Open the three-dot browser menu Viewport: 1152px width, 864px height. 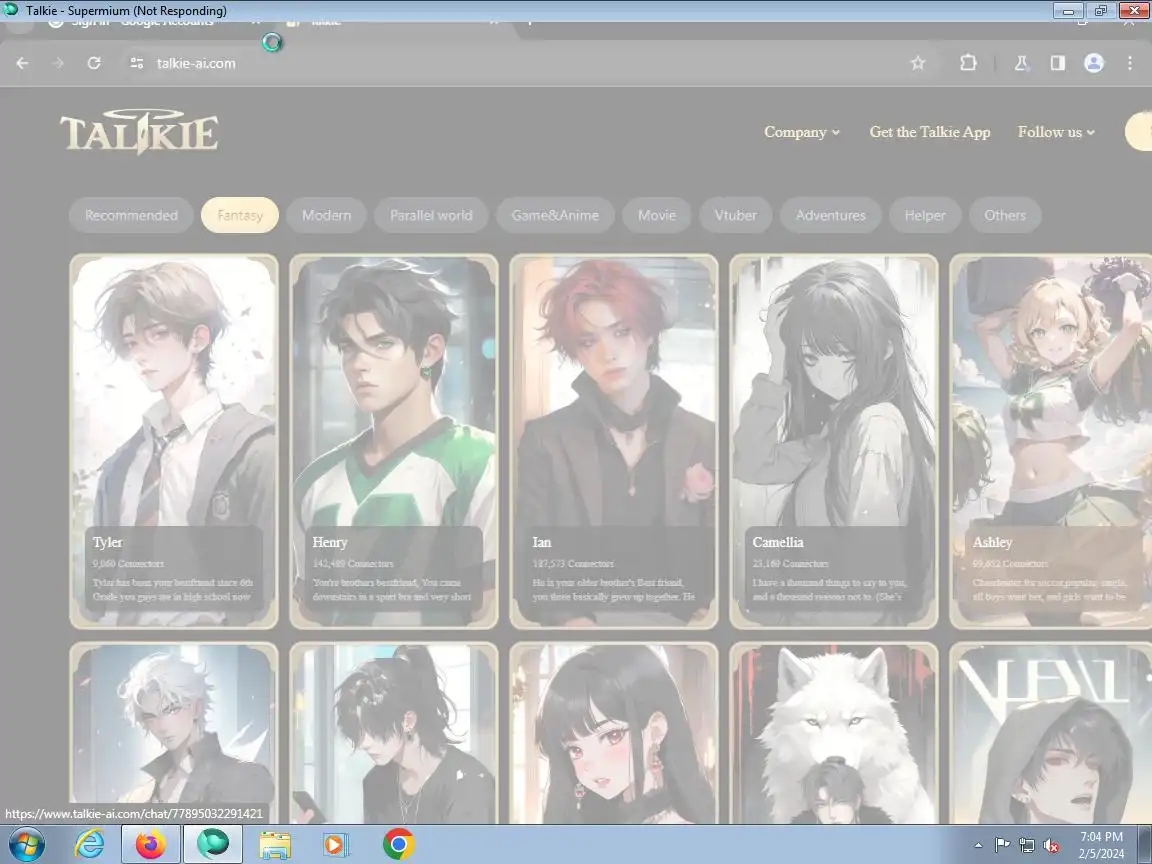[x=1130, y=63]
